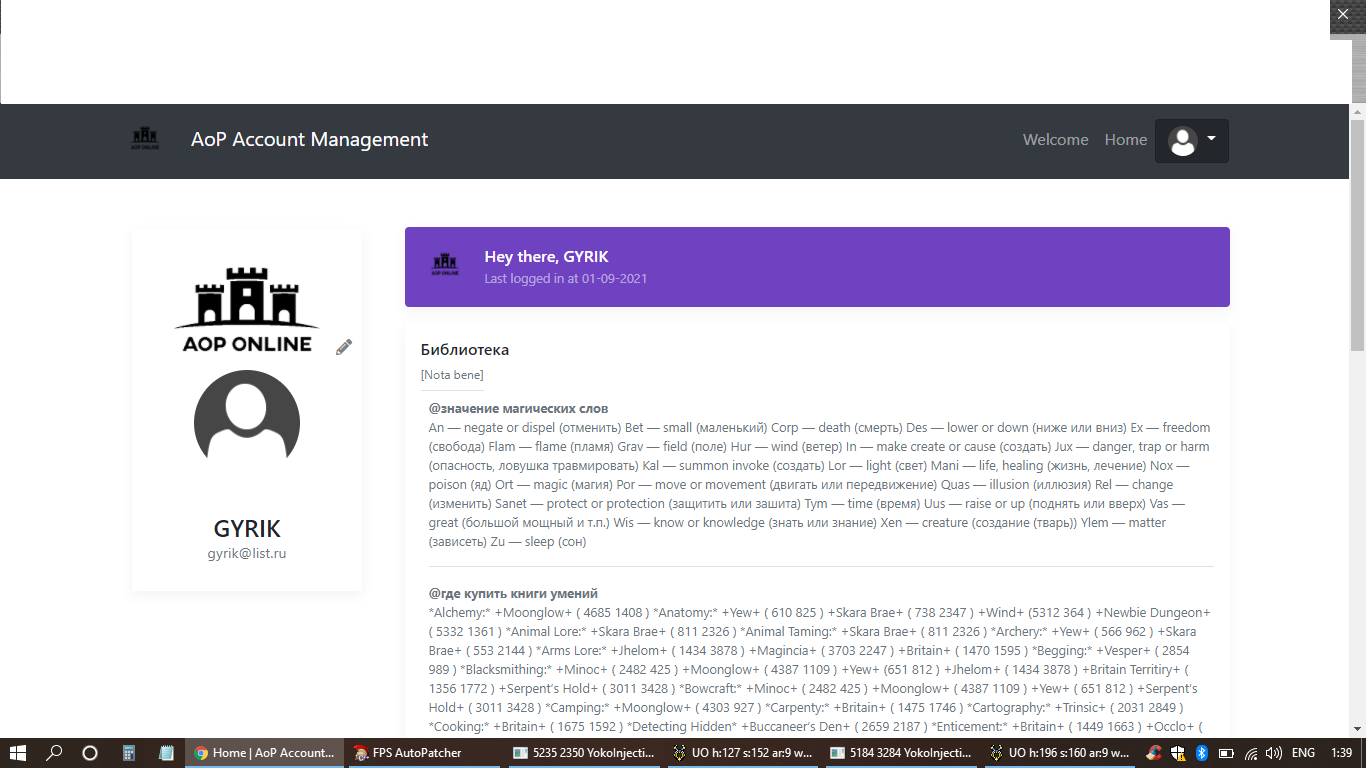Open the Notepad icon in the taskbar
This screenshot has height=768, width=1366.
(166, 753)
